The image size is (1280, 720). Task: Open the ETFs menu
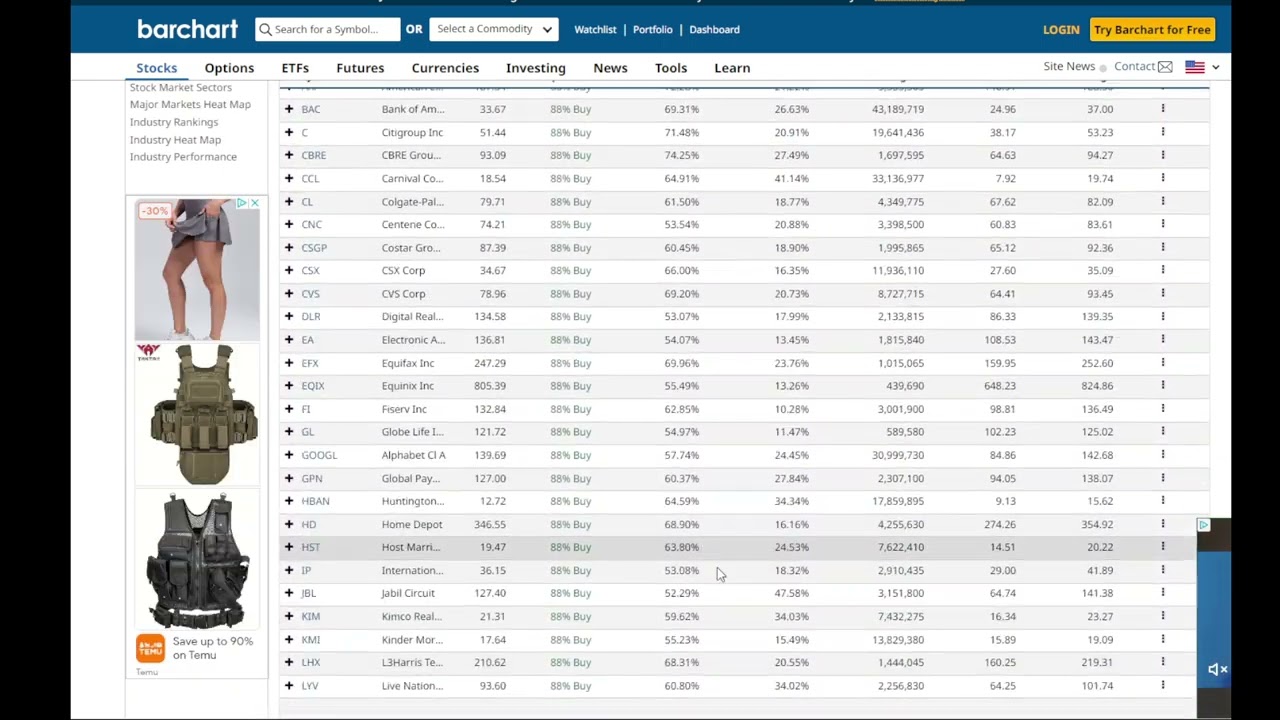[295, 68]
